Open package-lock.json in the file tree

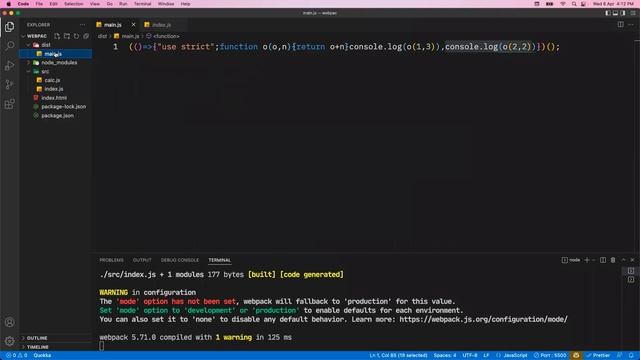(x=63, y=107)
